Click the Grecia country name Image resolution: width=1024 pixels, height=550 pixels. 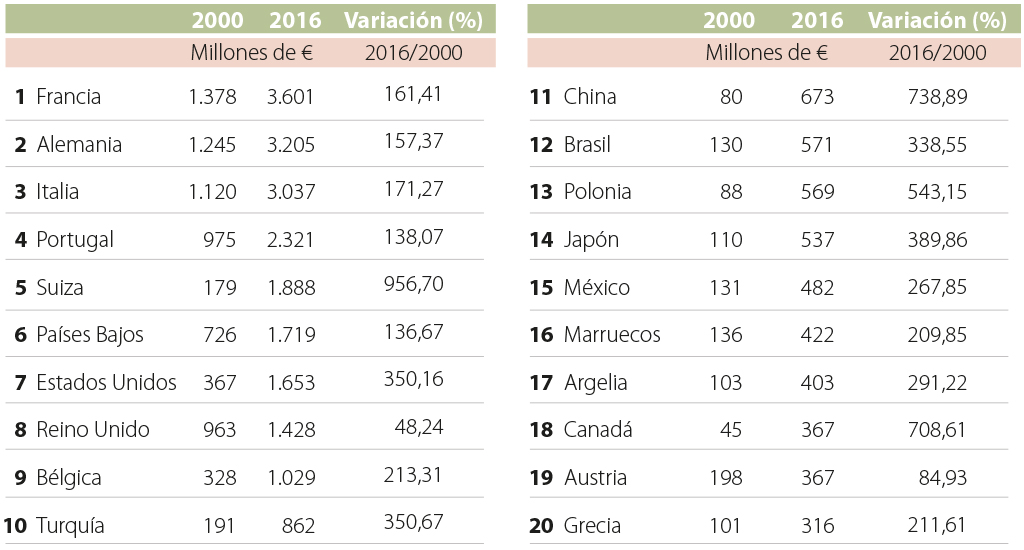(592, 526)
